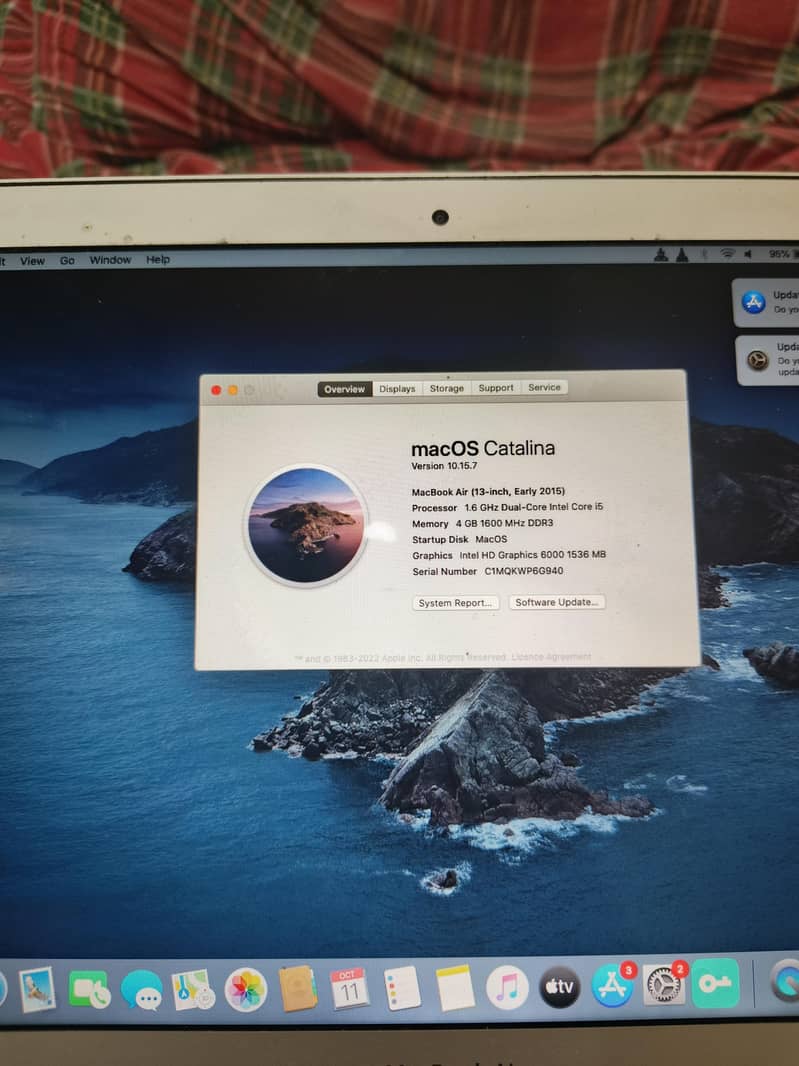Open the green key app icon
Screen dimensions: 799x1066
[715, 983]
